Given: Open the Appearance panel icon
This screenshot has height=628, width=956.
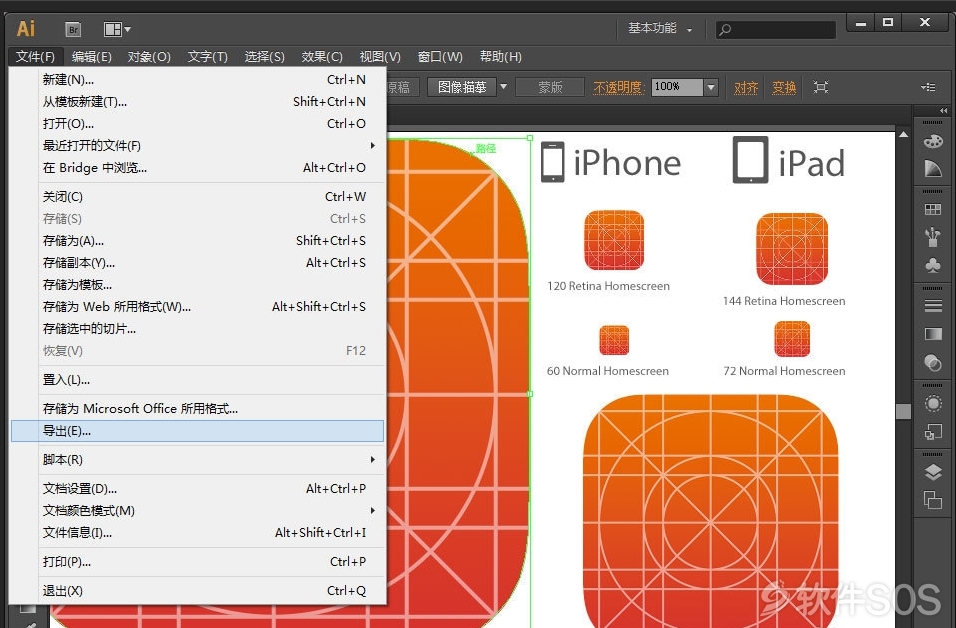Looking at the screenshot, I should (933, 404).
